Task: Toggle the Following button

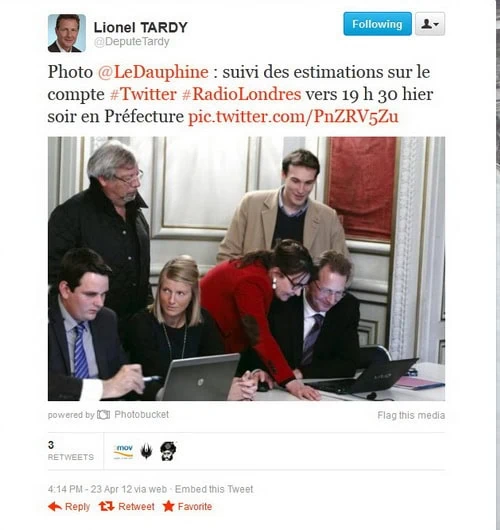Action: [x=377, y=24]
